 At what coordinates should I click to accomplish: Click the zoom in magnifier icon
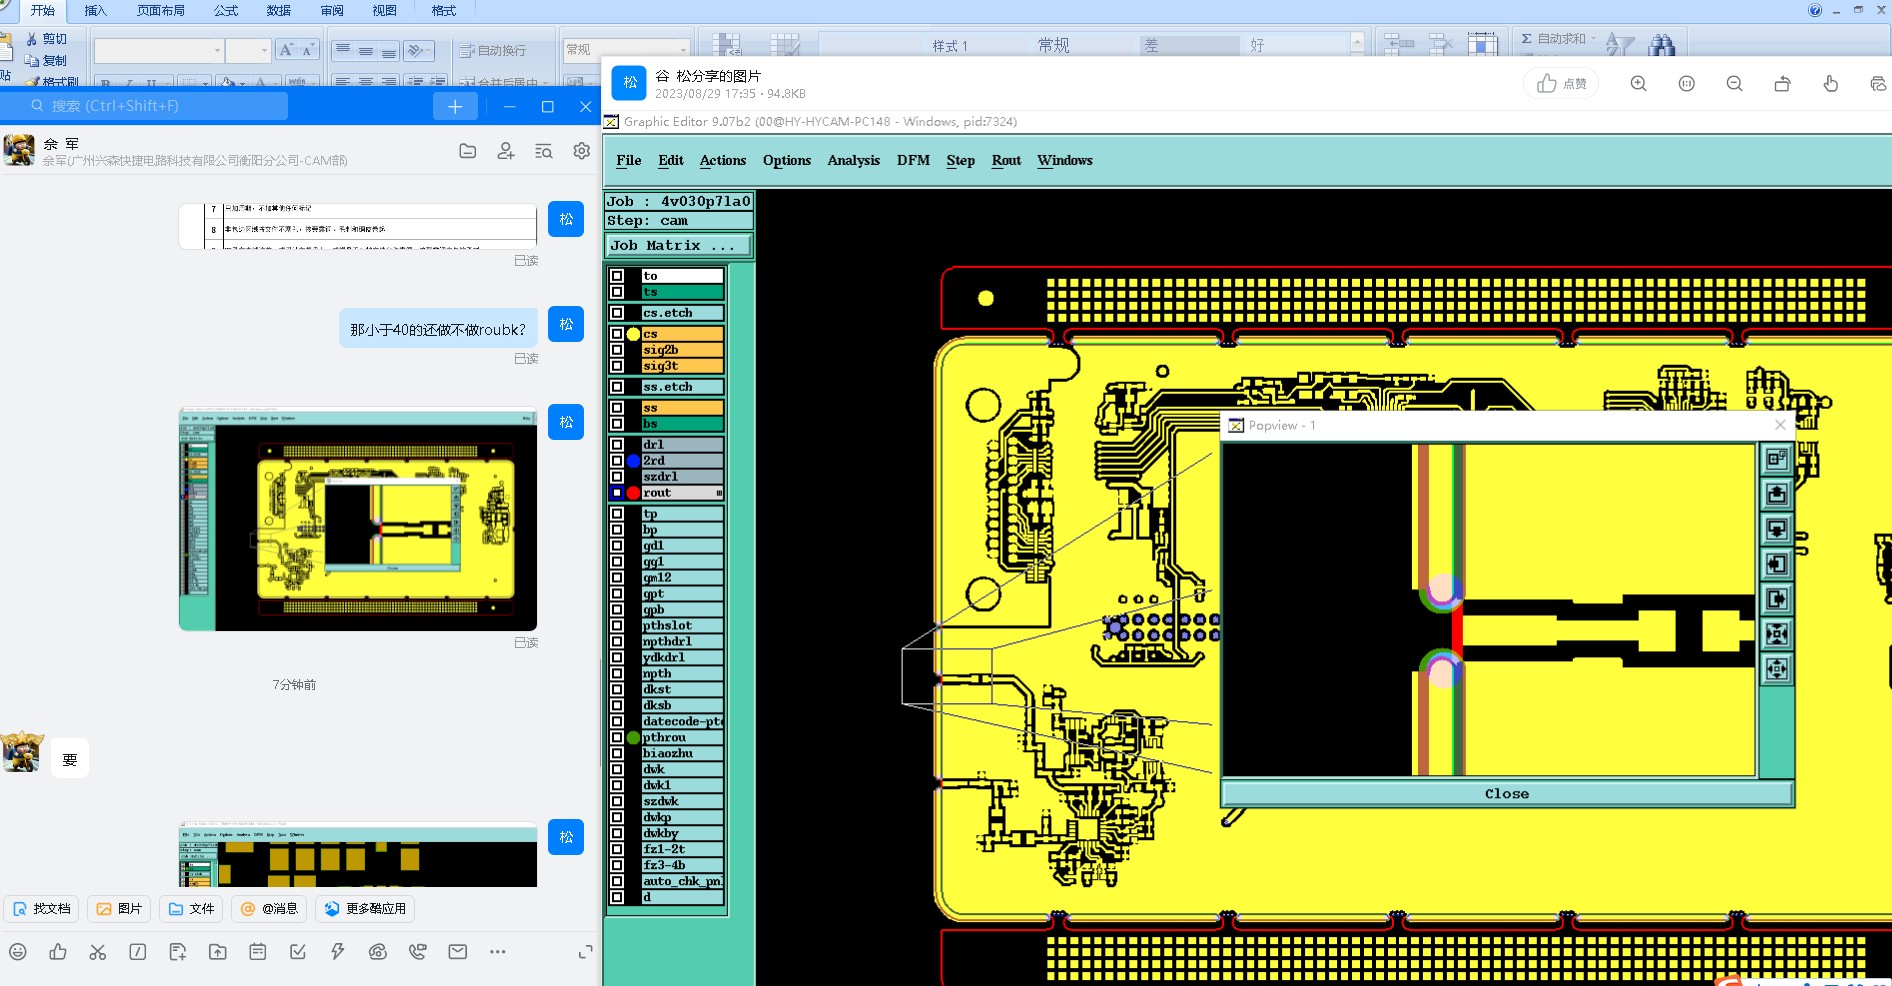coord(1638,84)
